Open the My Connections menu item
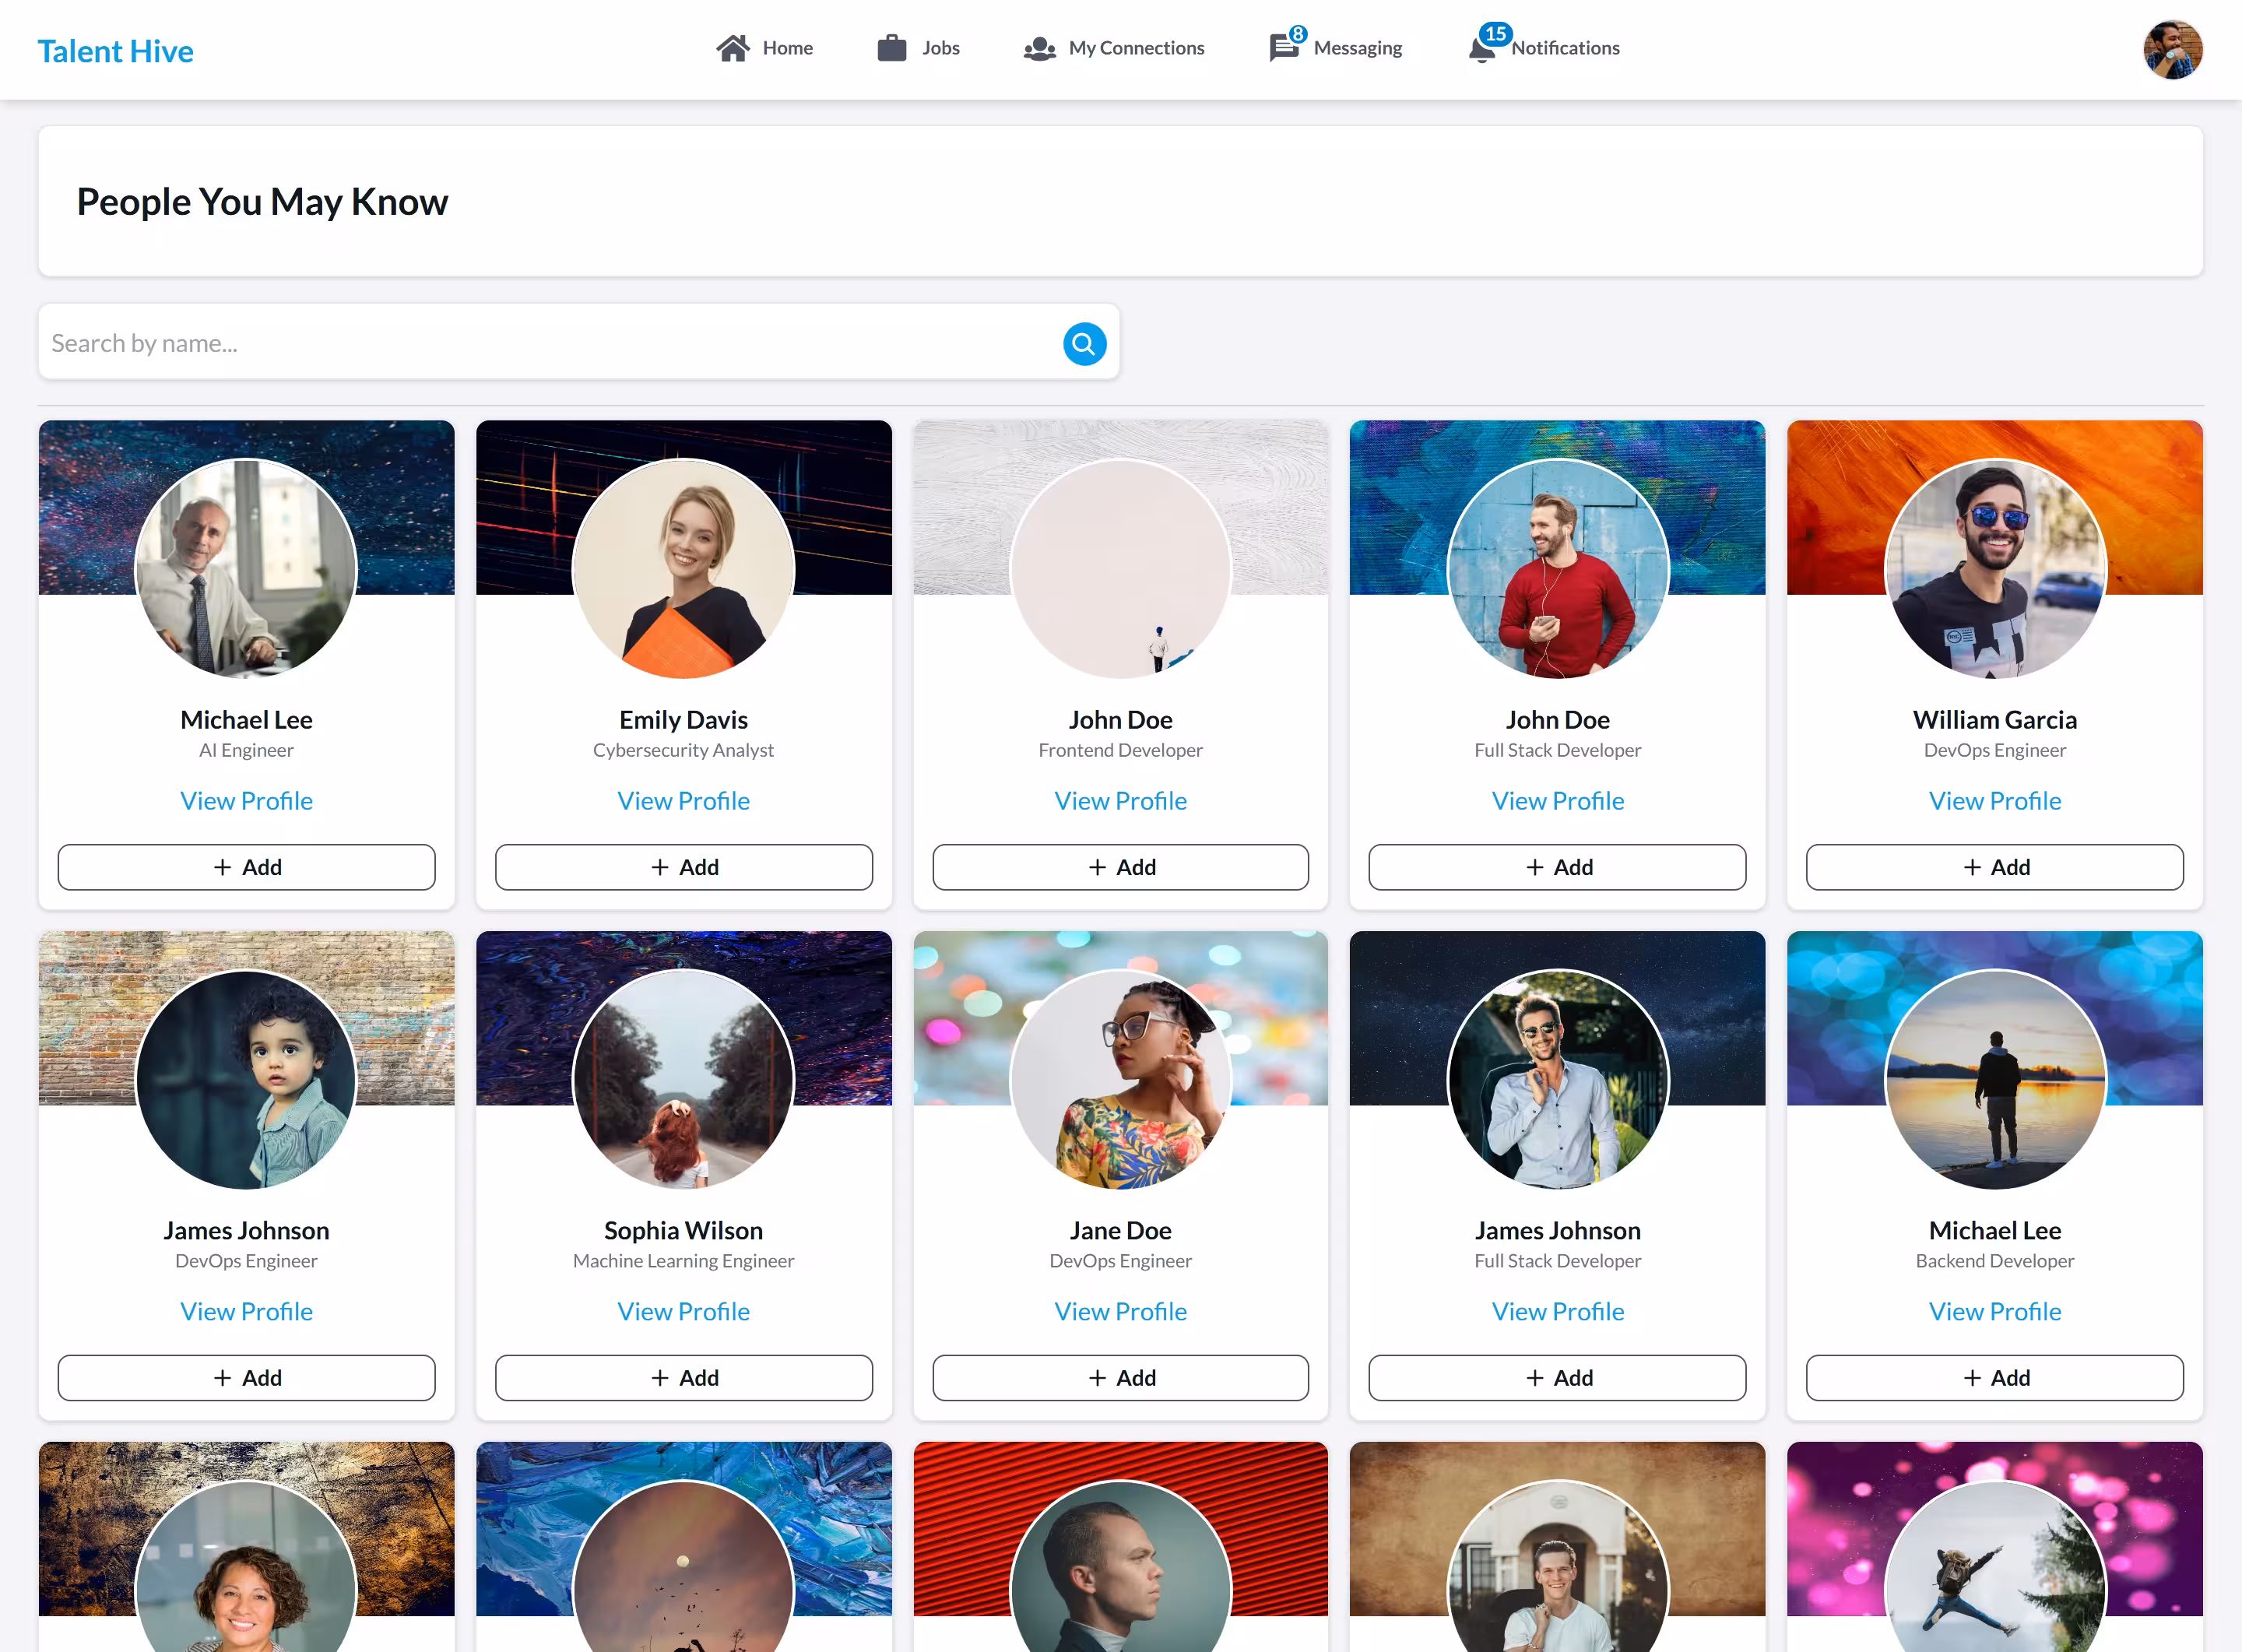Image resolution: width=2242 pixels, height=1652 pixels. (x=1114, y=48)
